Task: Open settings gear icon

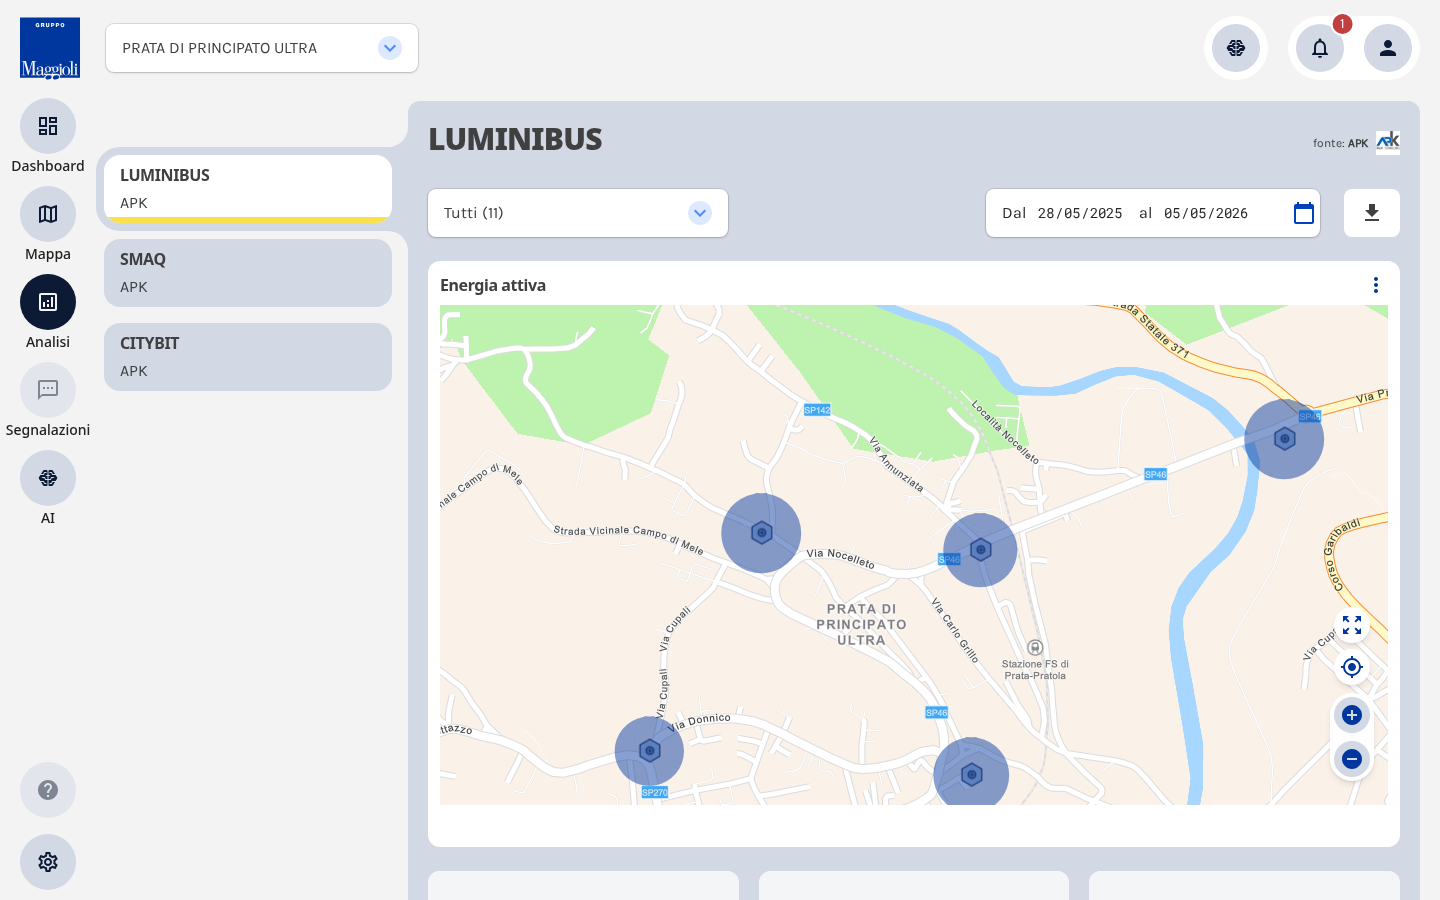Action: point(48,862)
